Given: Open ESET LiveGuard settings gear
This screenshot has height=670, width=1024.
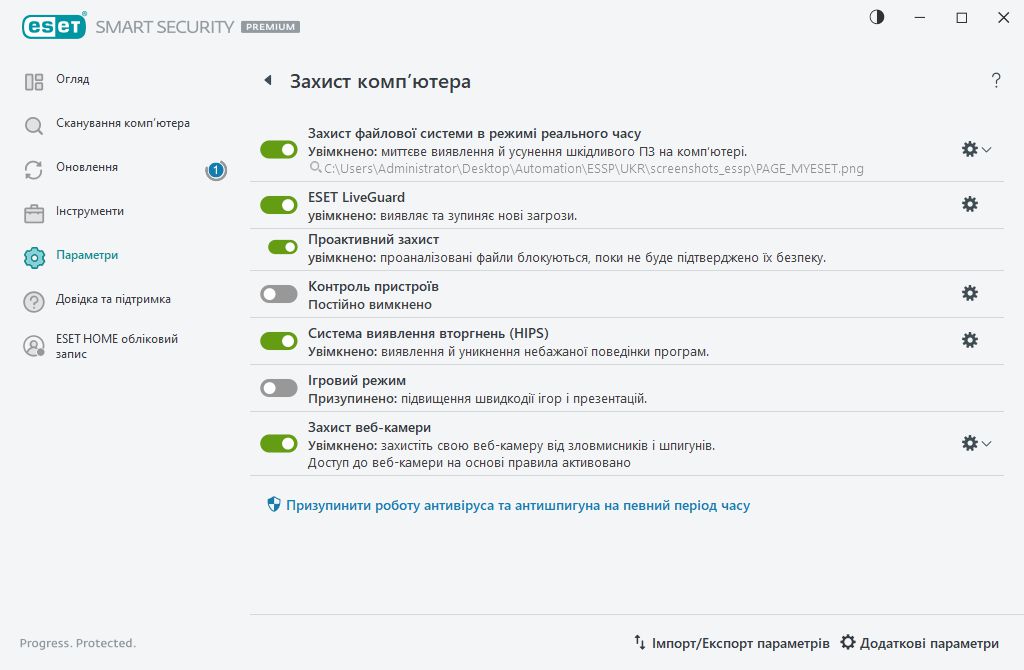Looking at the screenshot, I should [x=969, y=204].
